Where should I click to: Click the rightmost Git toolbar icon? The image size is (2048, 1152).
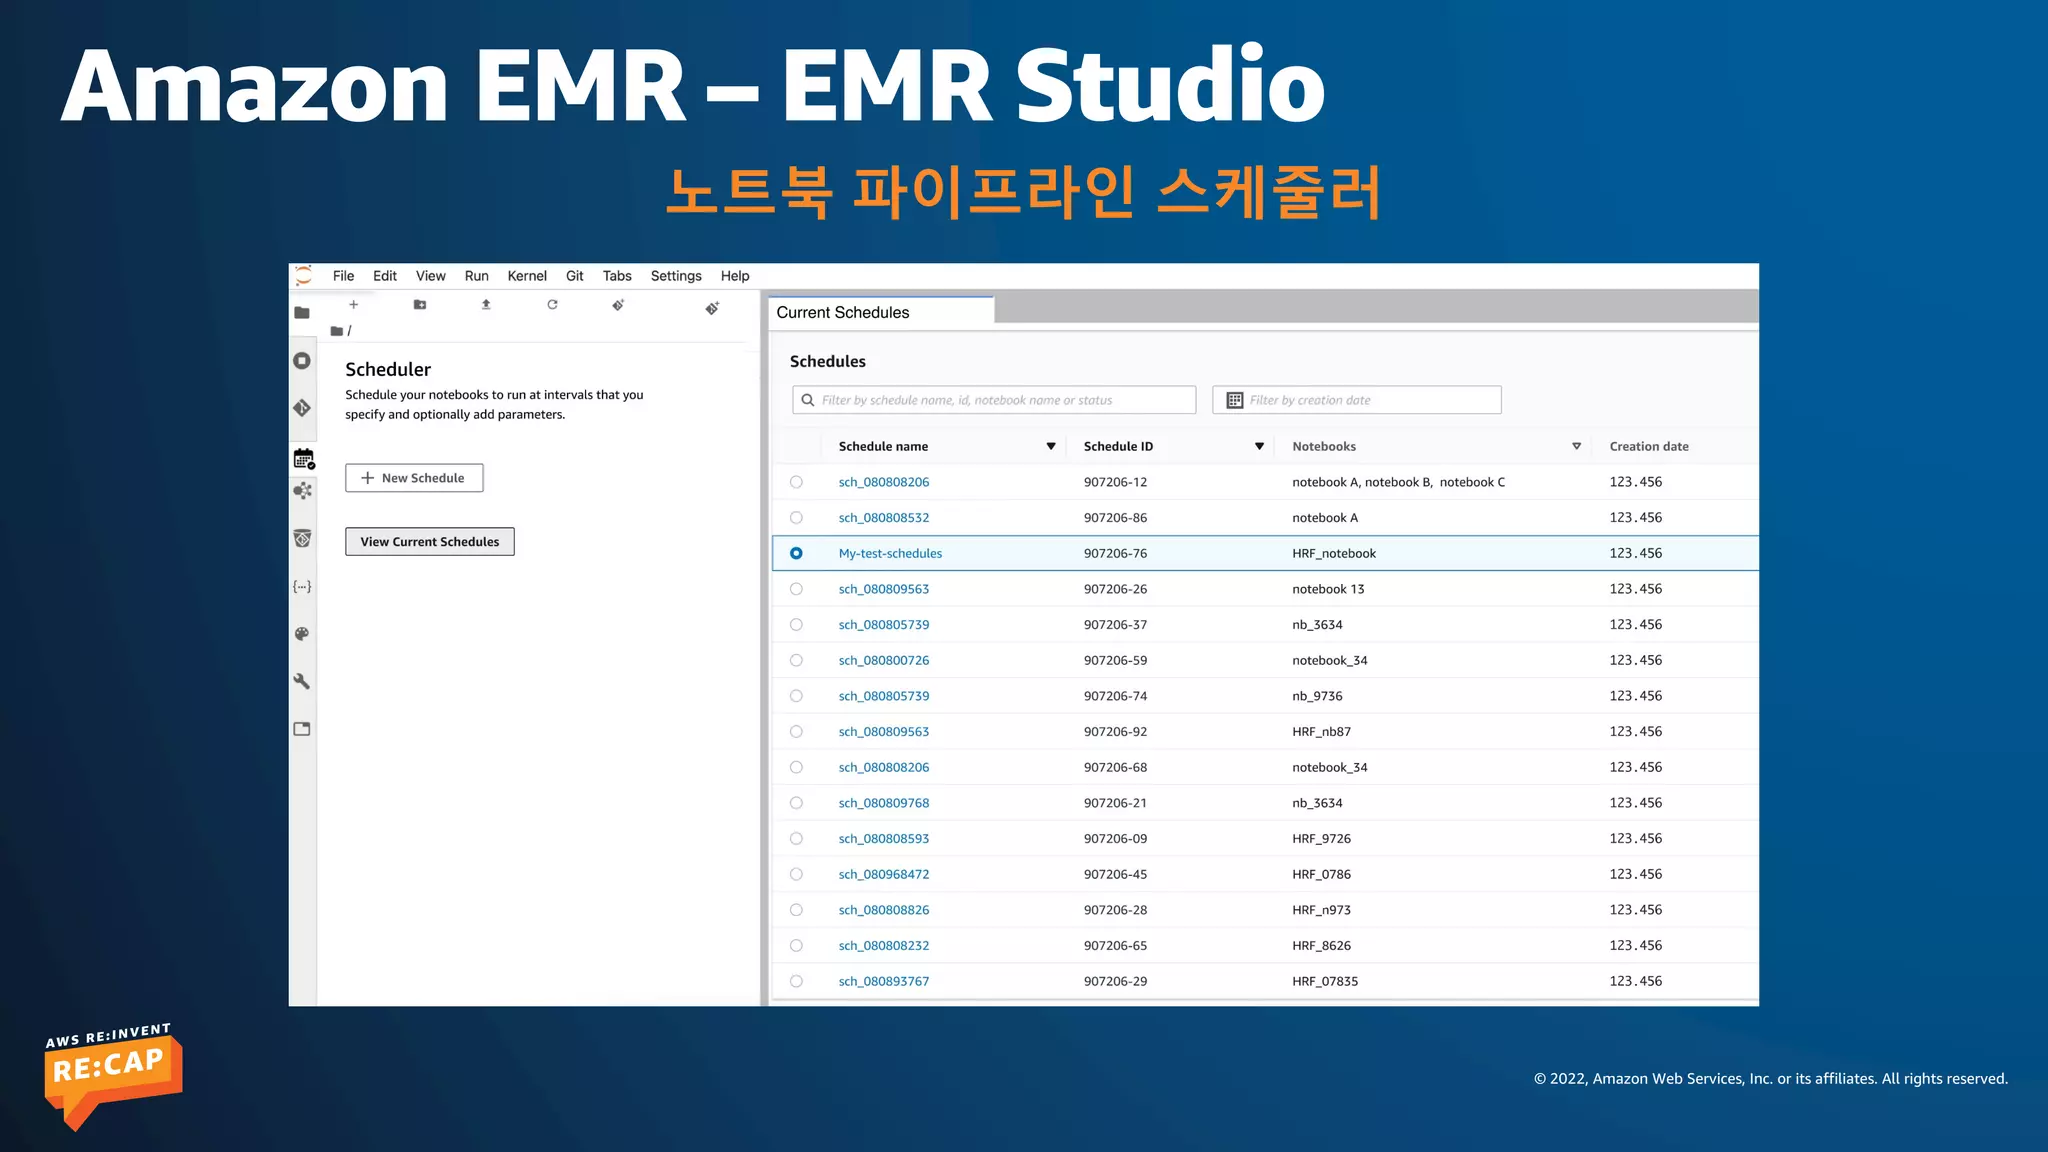pyautogui.click(x=712, y=308)
